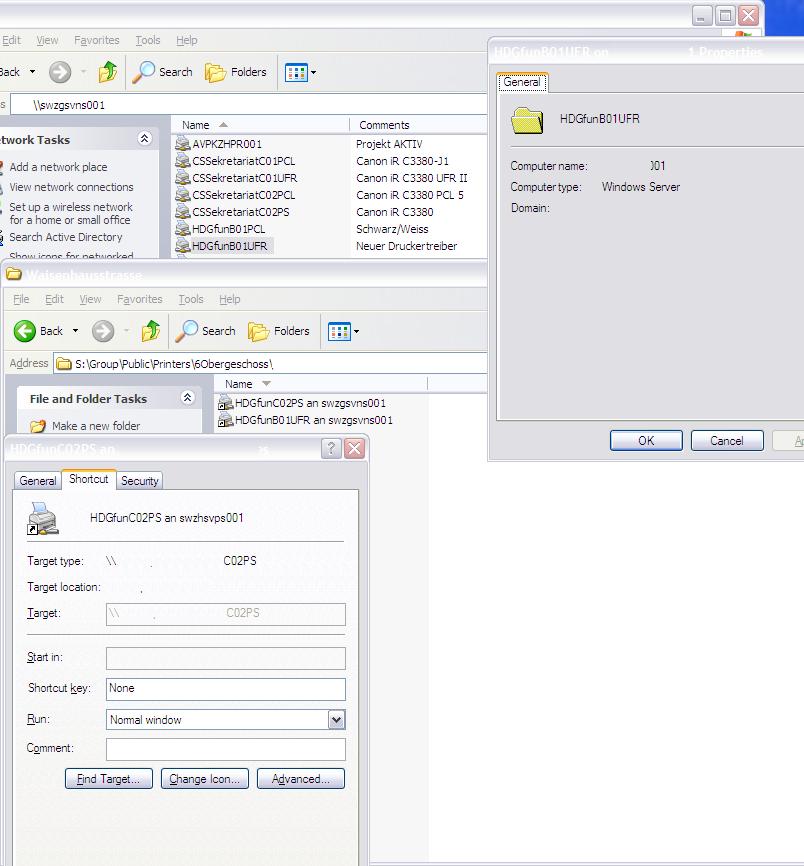Switch to General tab in shortcut properties
The height and width of the screenshot is (866, 804).
38,481
